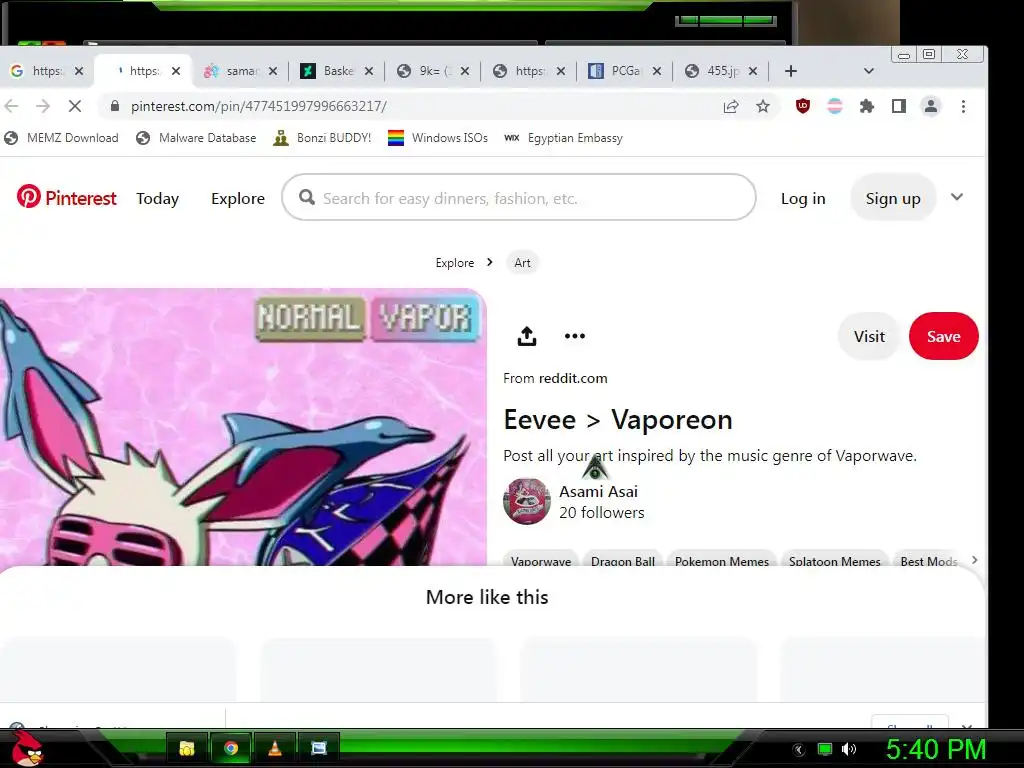Click the Eevee Vaporeon pin image
This screenshot has height=768, width=1024.
pyautogui.click(x=243, y=427)
